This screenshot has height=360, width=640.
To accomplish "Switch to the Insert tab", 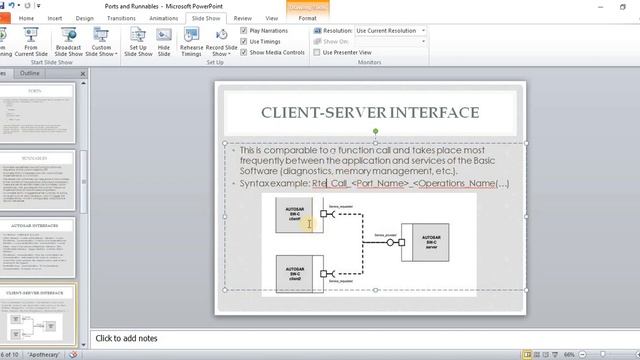I will [x=55, y=18].
